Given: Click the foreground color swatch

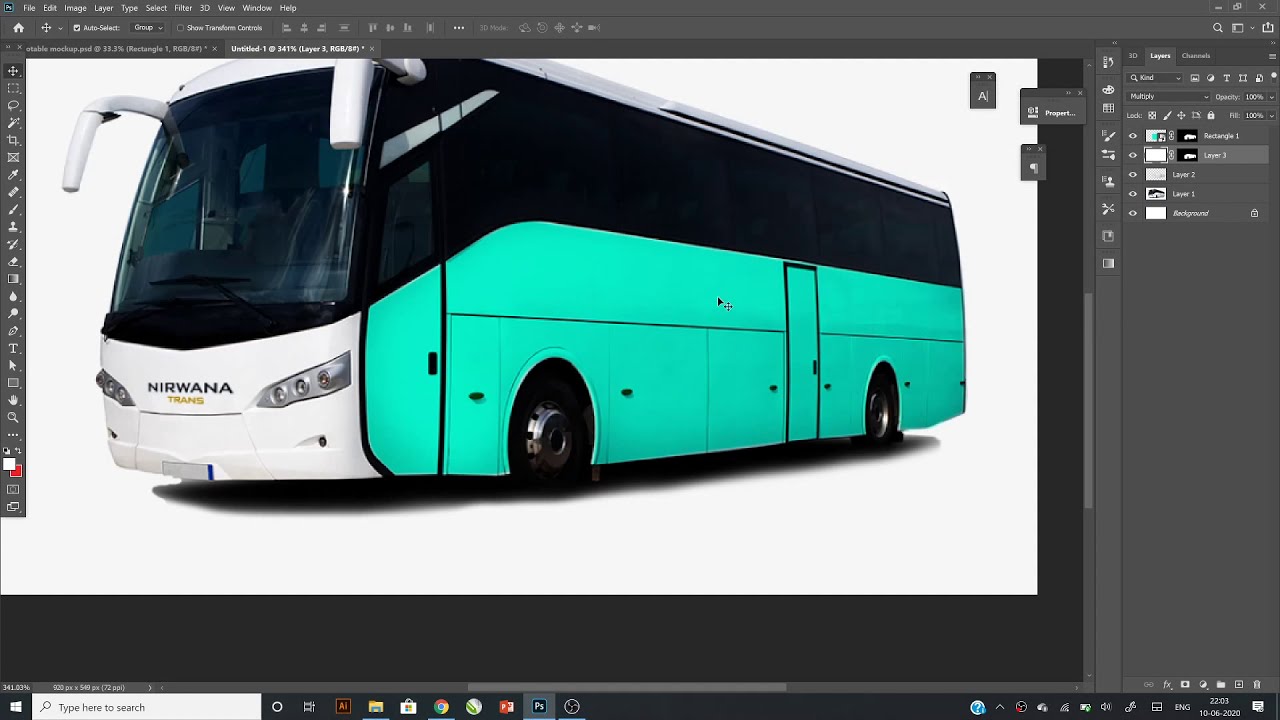Looking at the screenshot, I should tap(9, 463).
